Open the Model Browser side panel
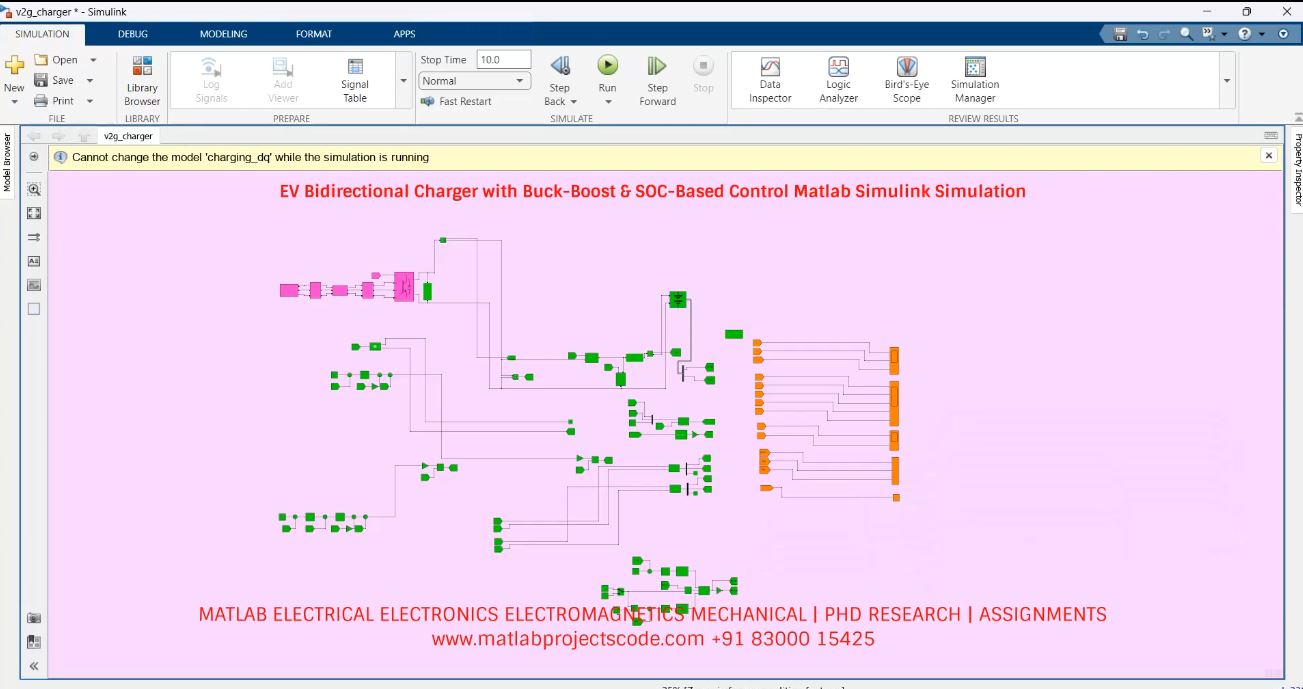 [6, 163]
